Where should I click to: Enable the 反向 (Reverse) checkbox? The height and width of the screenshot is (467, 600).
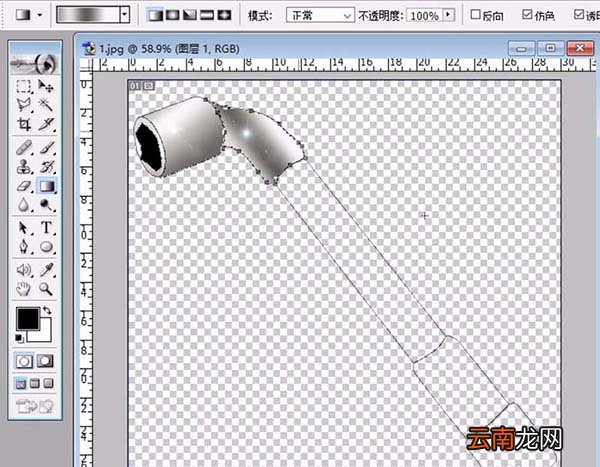coord(475,15)
